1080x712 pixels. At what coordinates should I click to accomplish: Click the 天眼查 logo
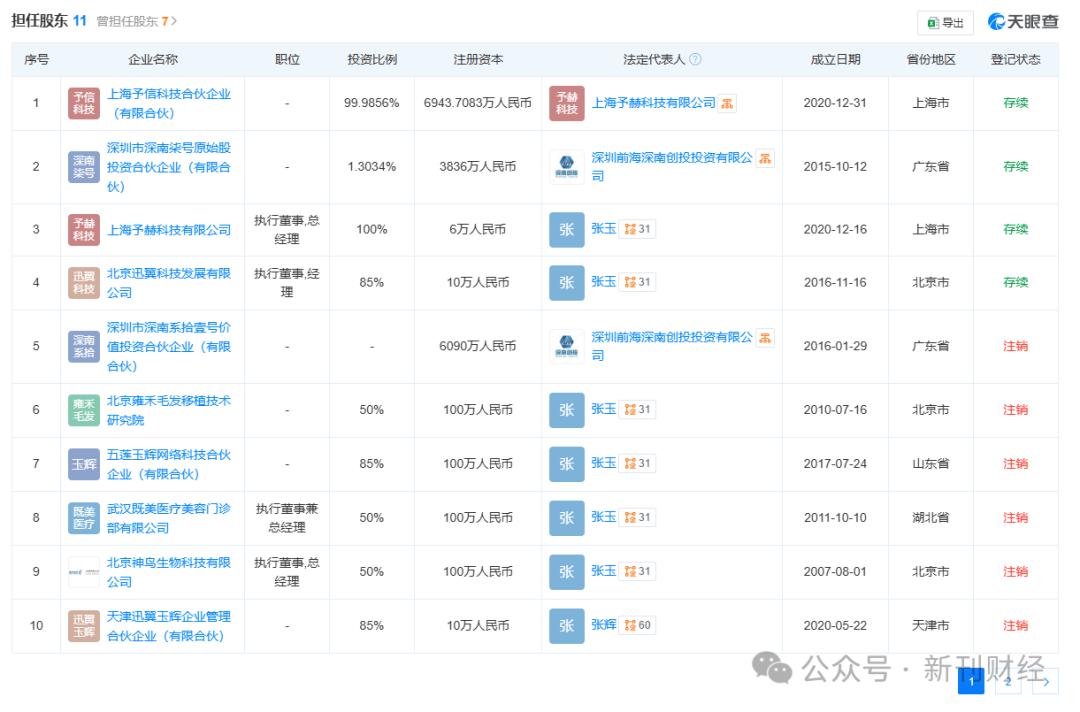pyautogui.click(x=1023, y=21)
